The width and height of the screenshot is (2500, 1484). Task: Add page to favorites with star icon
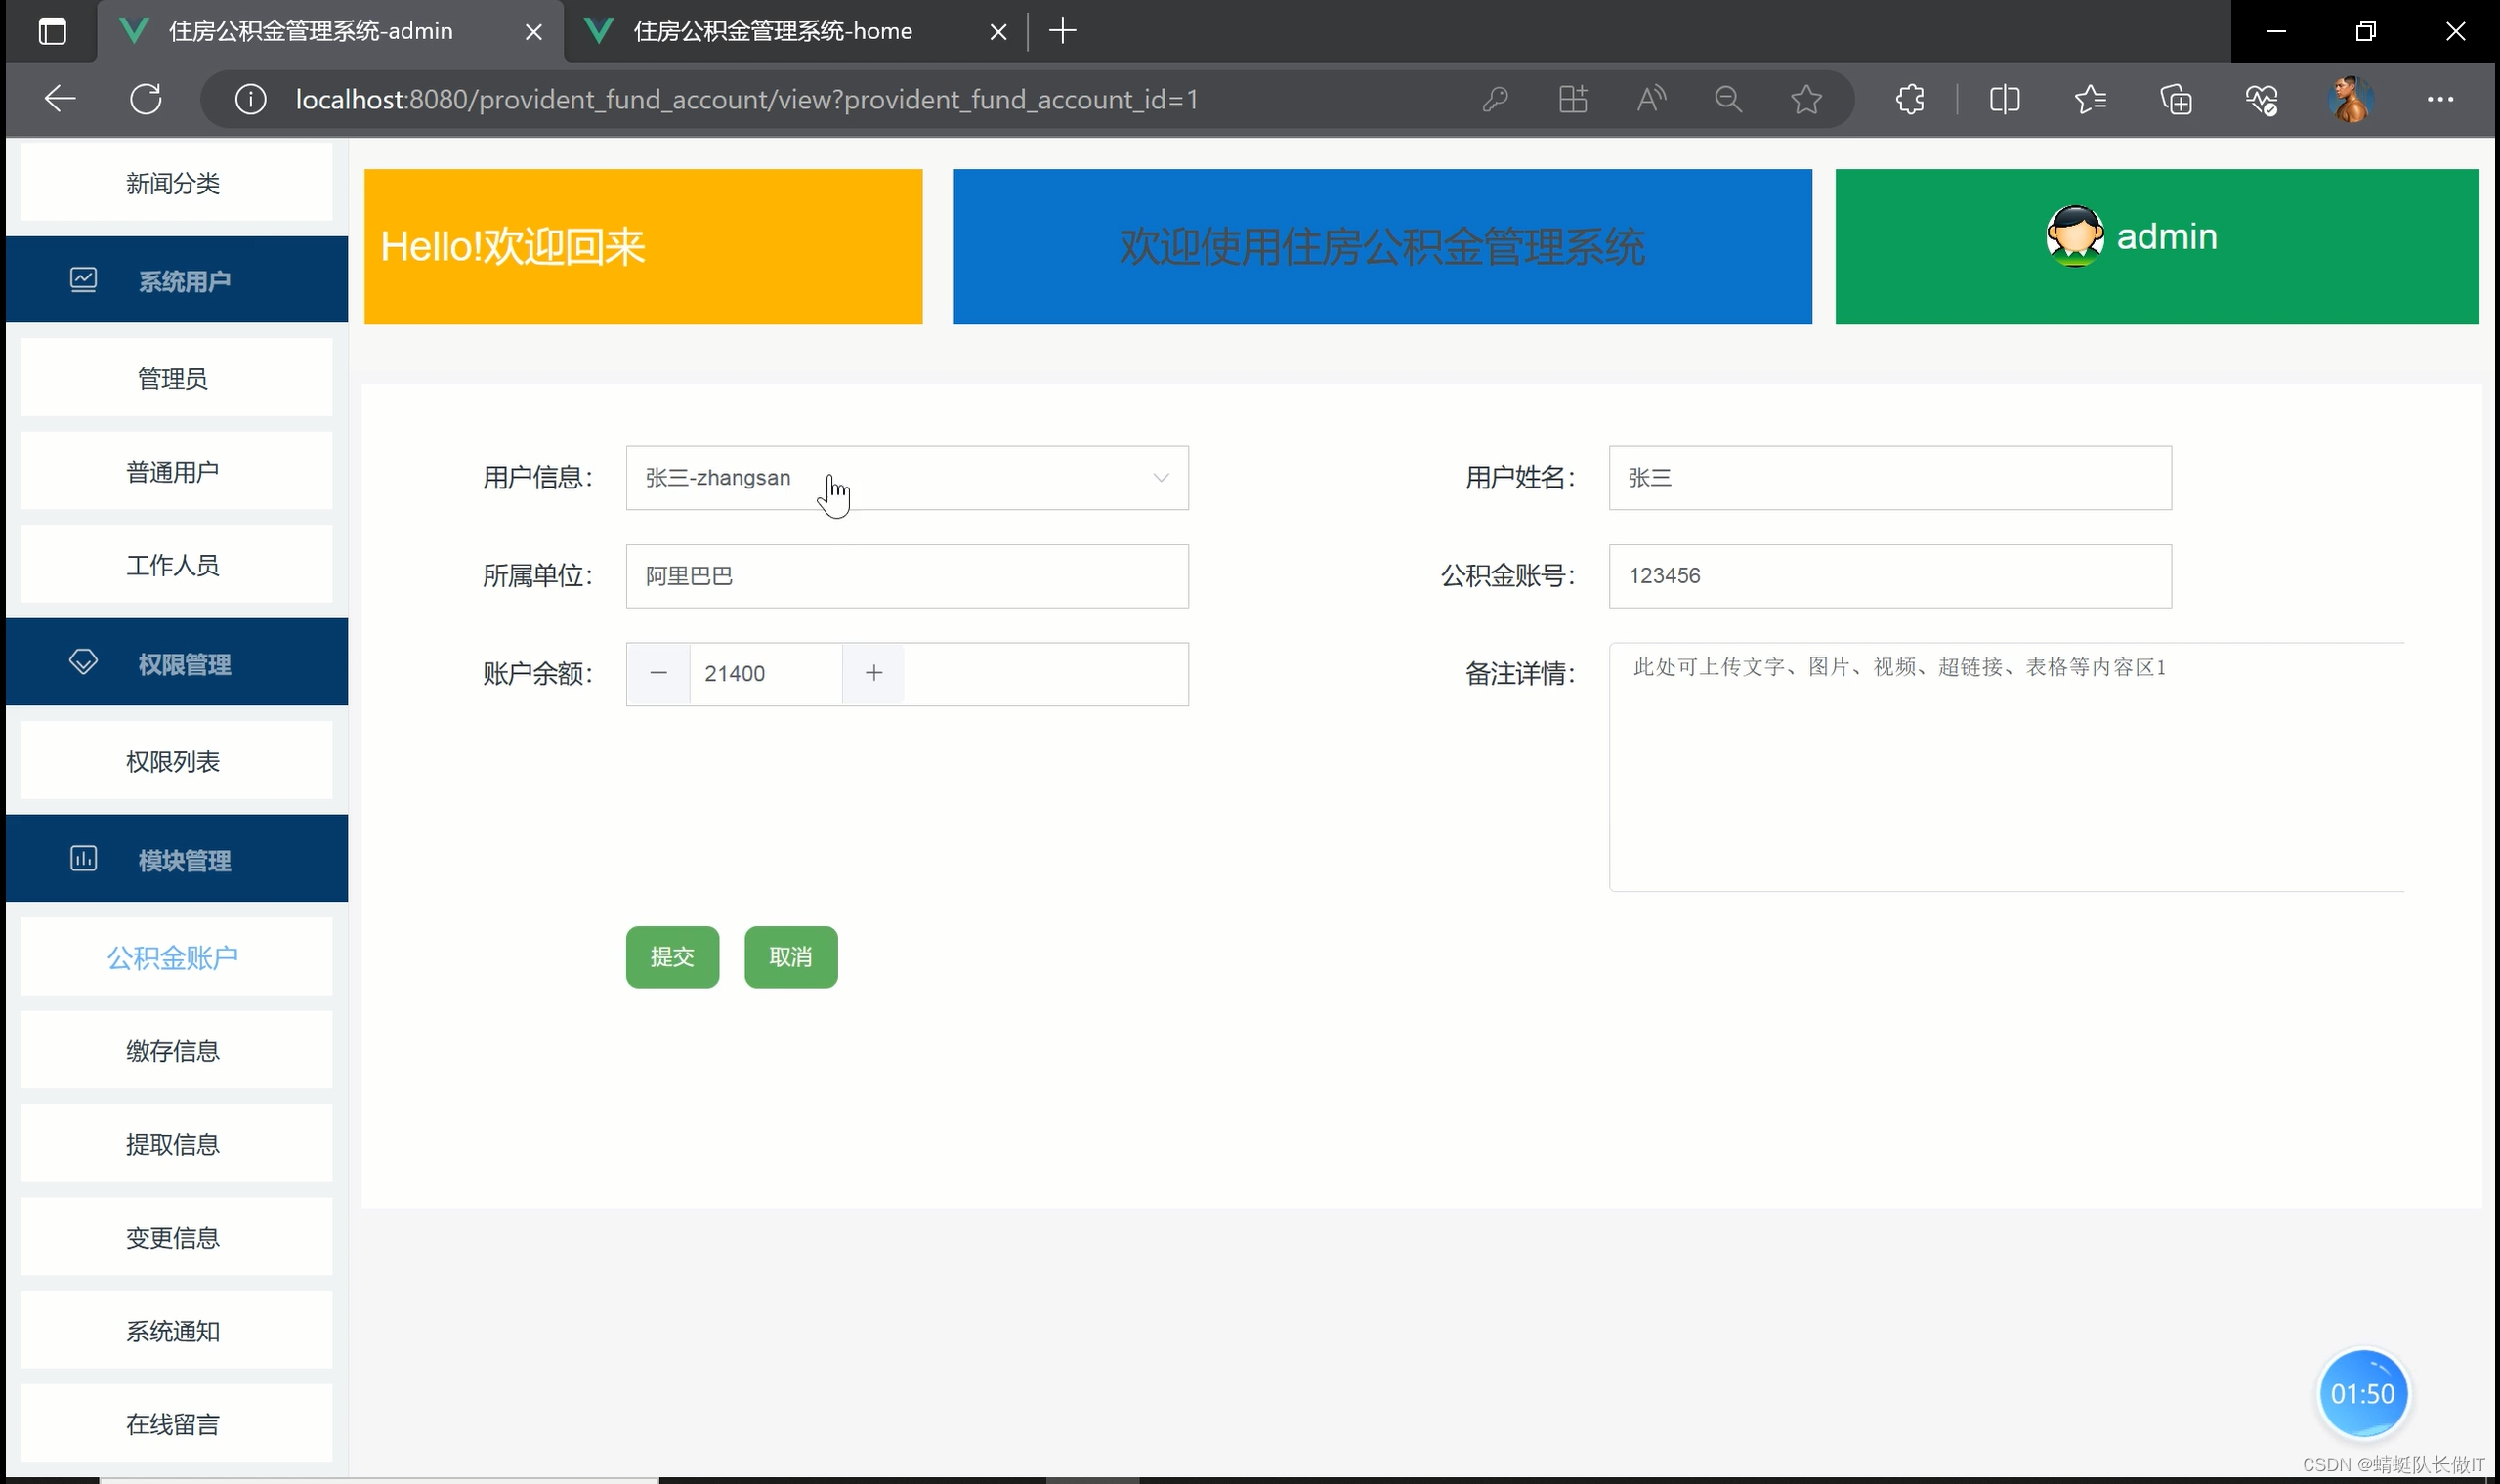pos(1806,98)
